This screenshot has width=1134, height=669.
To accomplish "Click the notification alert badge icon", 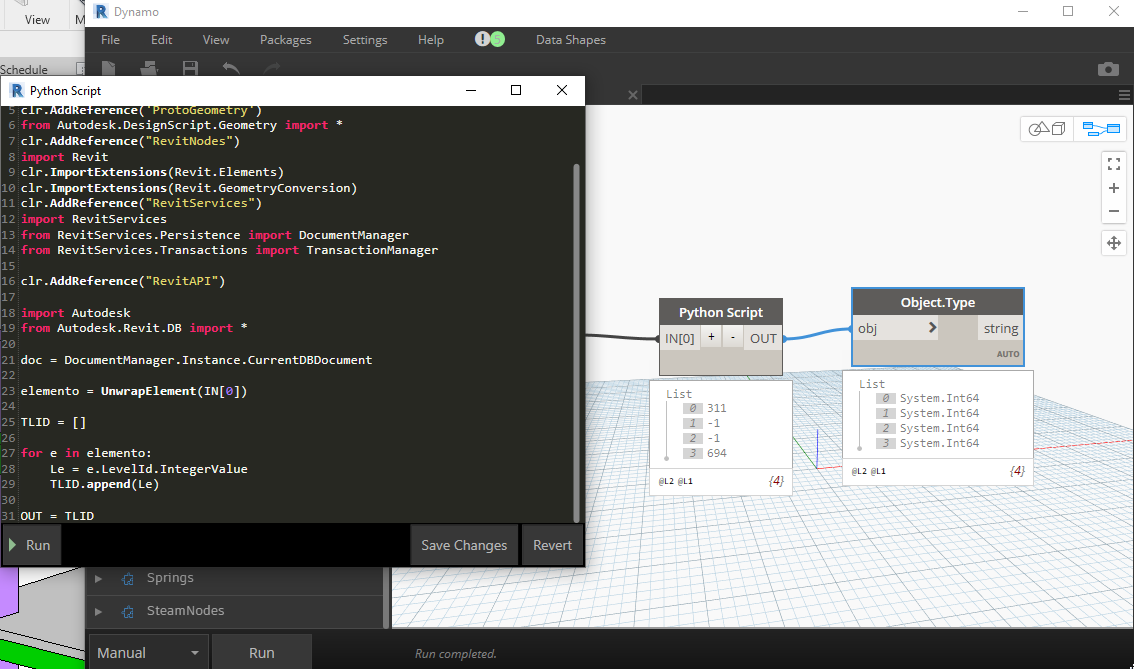I will click(x=490, y=39).
